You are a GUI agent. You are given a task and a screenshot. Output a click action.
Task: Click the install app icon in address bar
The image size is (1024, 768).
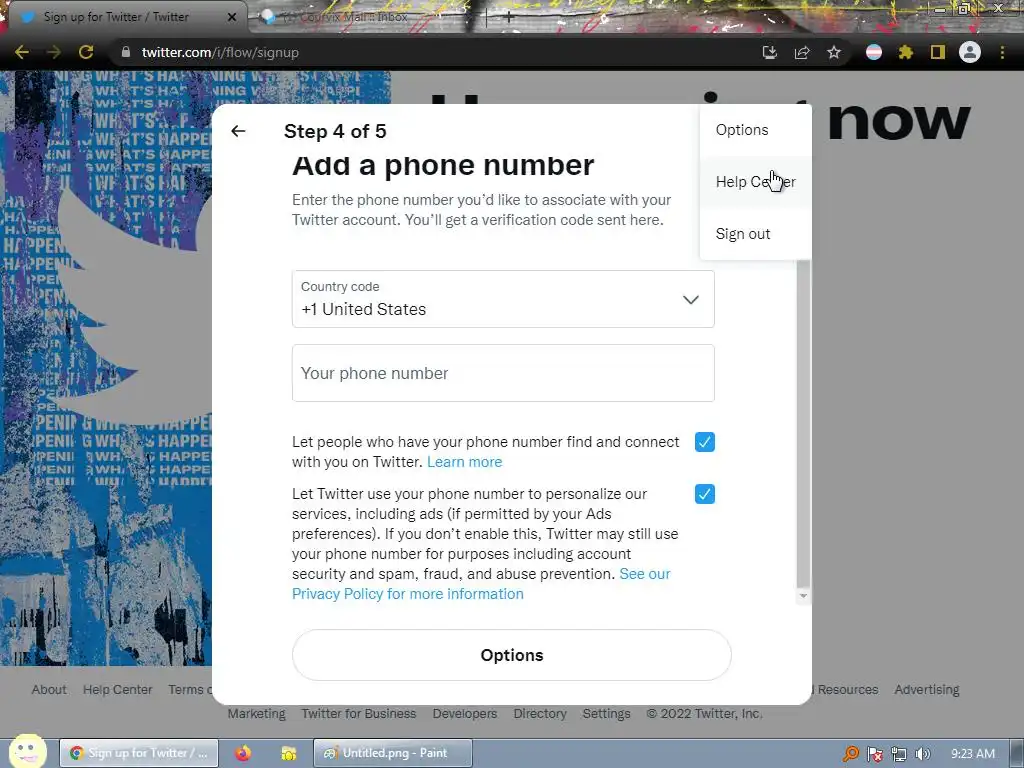coord(770,52)
